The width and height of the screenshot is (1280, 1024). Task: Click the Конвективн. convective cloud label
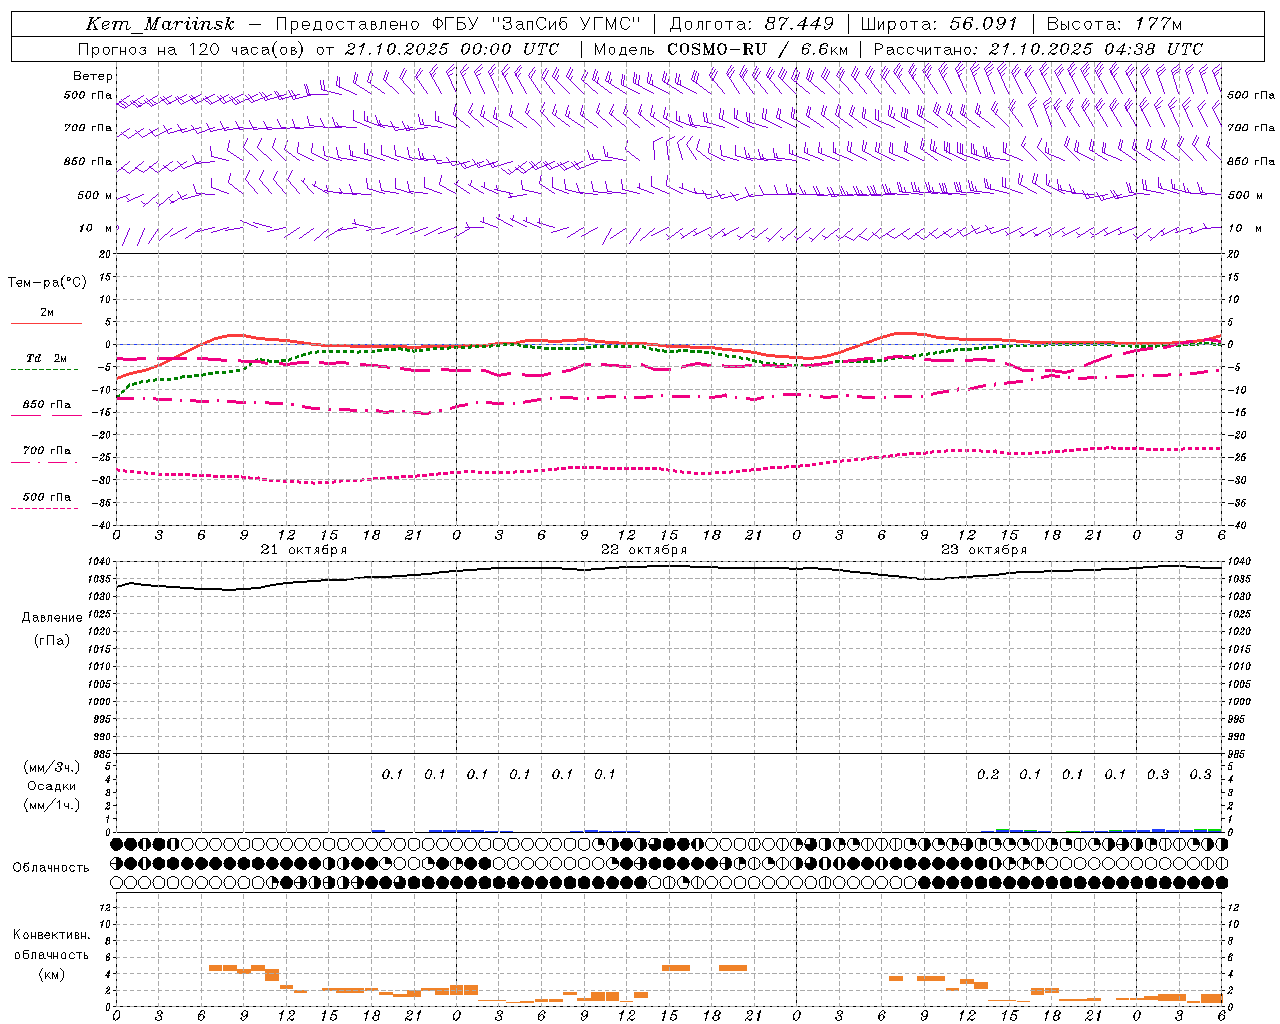coord(51,935)
